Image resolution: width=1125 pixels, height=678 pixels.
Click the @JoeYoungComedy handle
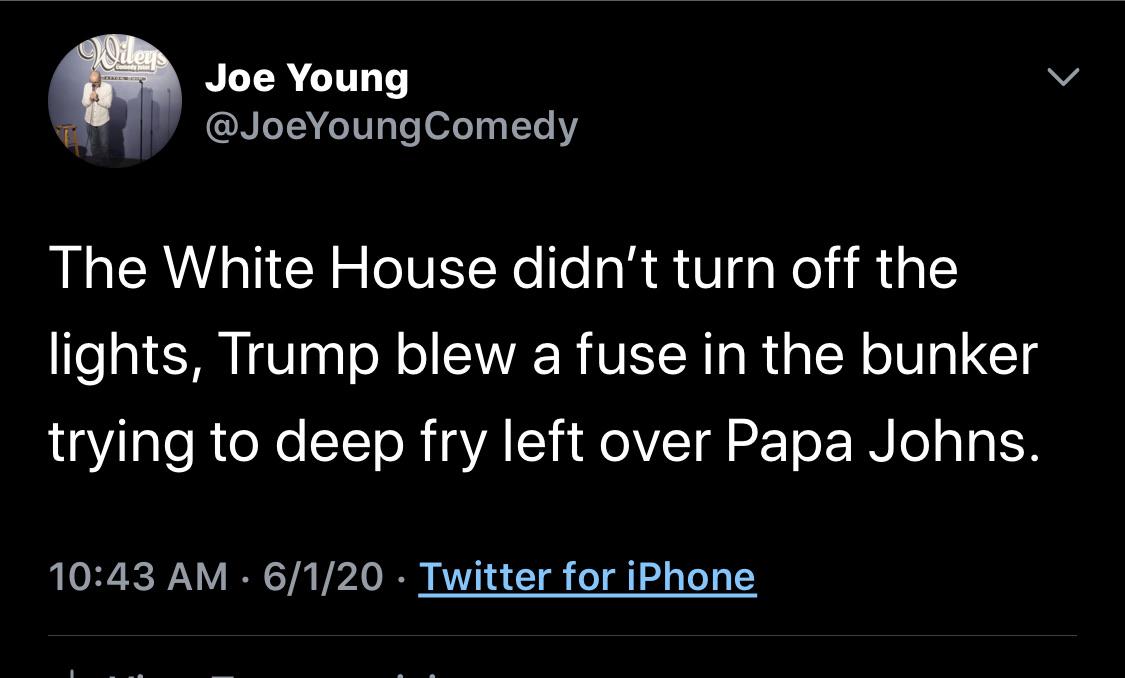pos(391,126)
